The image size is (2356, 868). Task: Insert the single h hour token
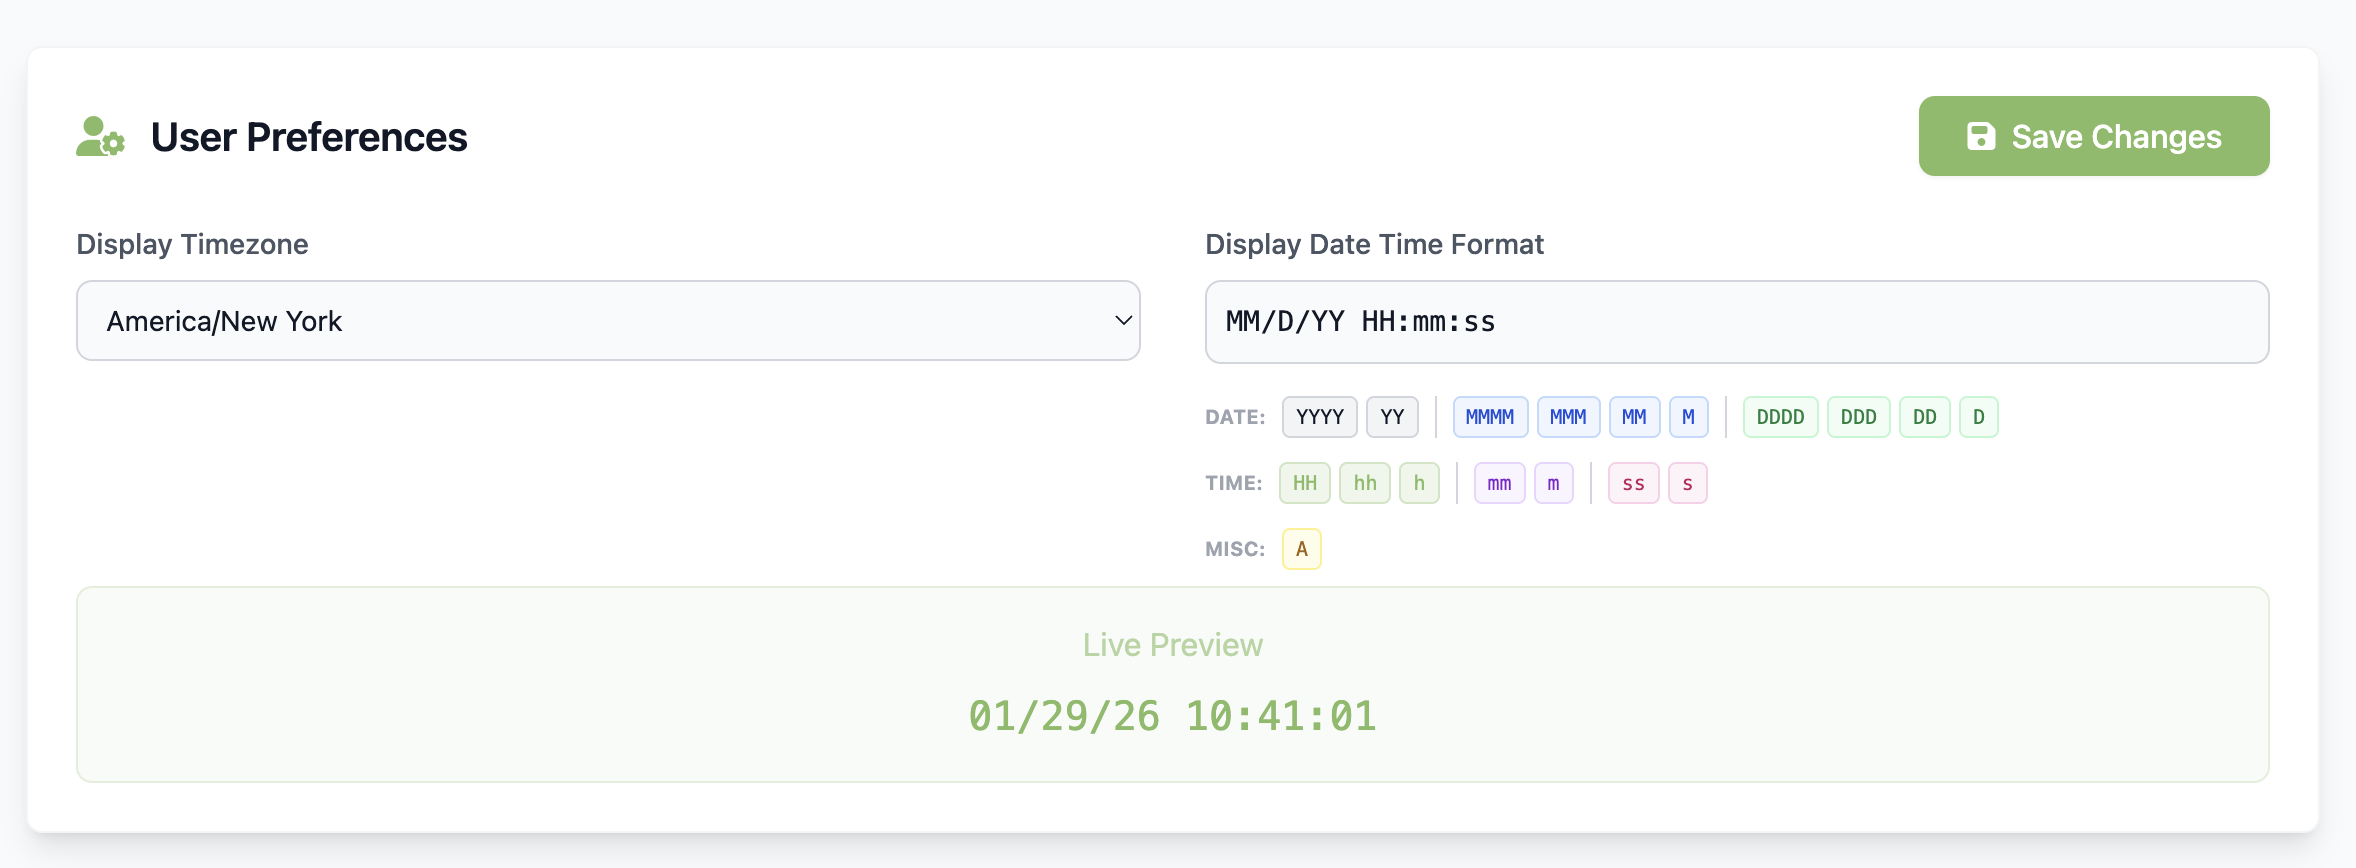click(1419, 483)
